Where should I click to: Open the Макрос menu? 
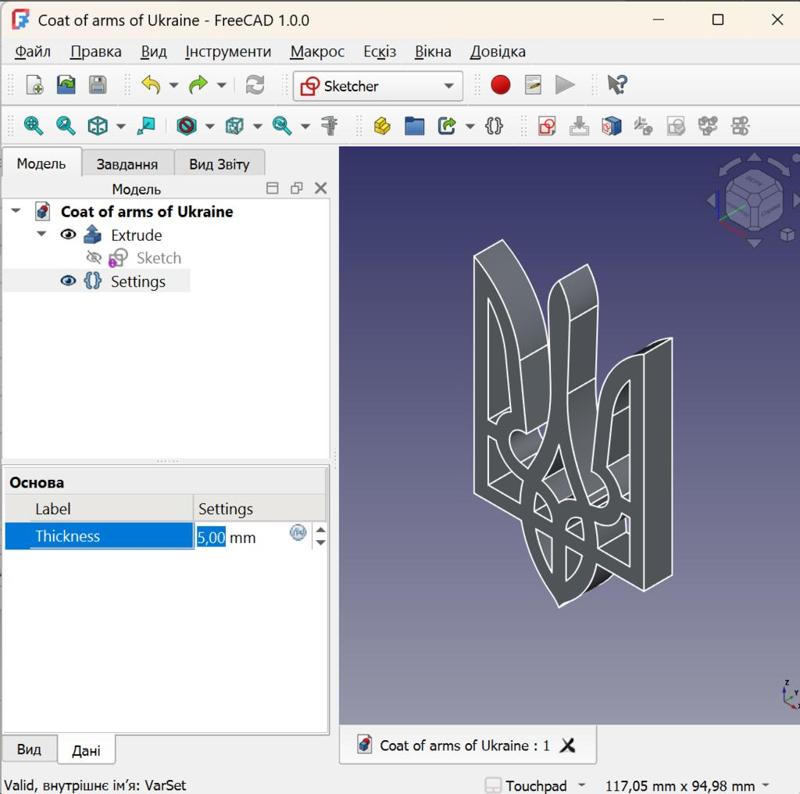point(317,52)
